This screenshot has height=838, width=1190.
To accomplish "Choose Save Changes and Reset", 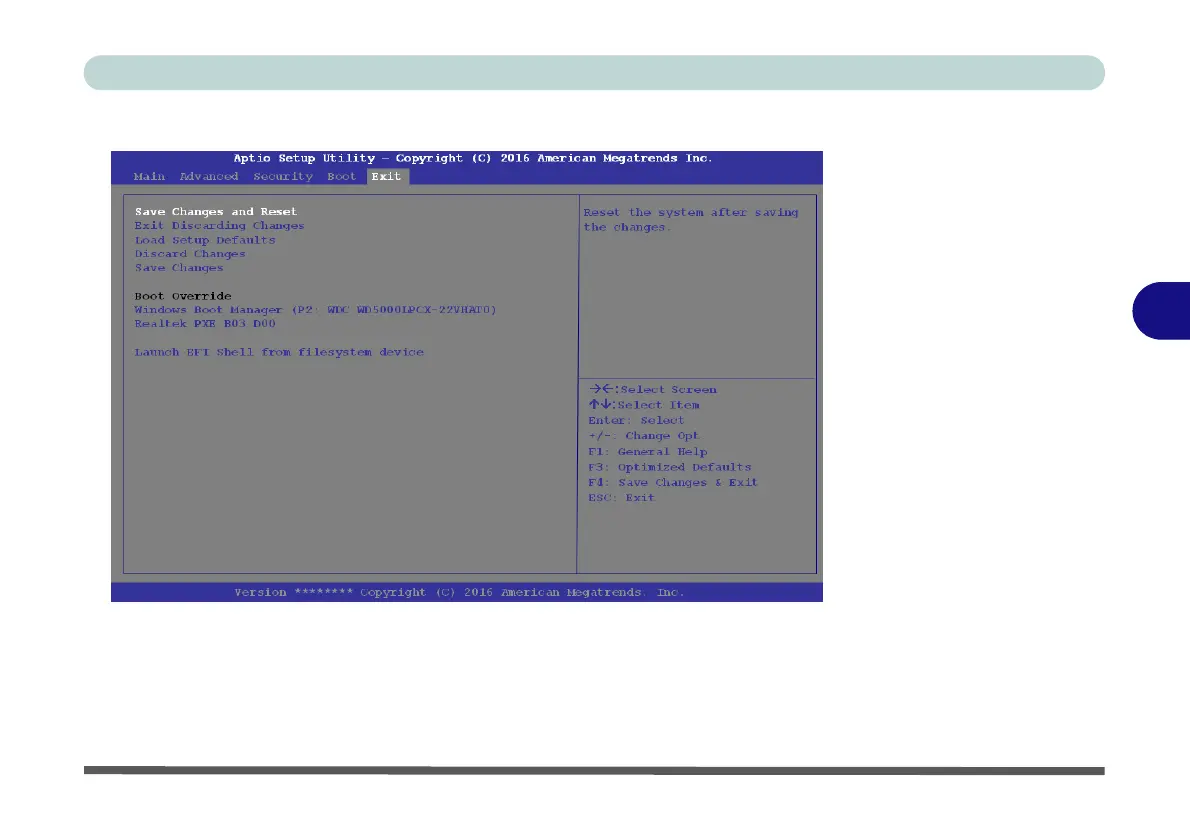I will click(x=216, y=212).
